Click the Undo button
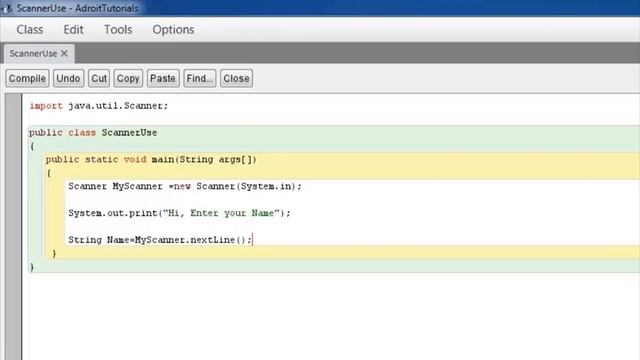640x360 pixels. [x=68, y=78]
